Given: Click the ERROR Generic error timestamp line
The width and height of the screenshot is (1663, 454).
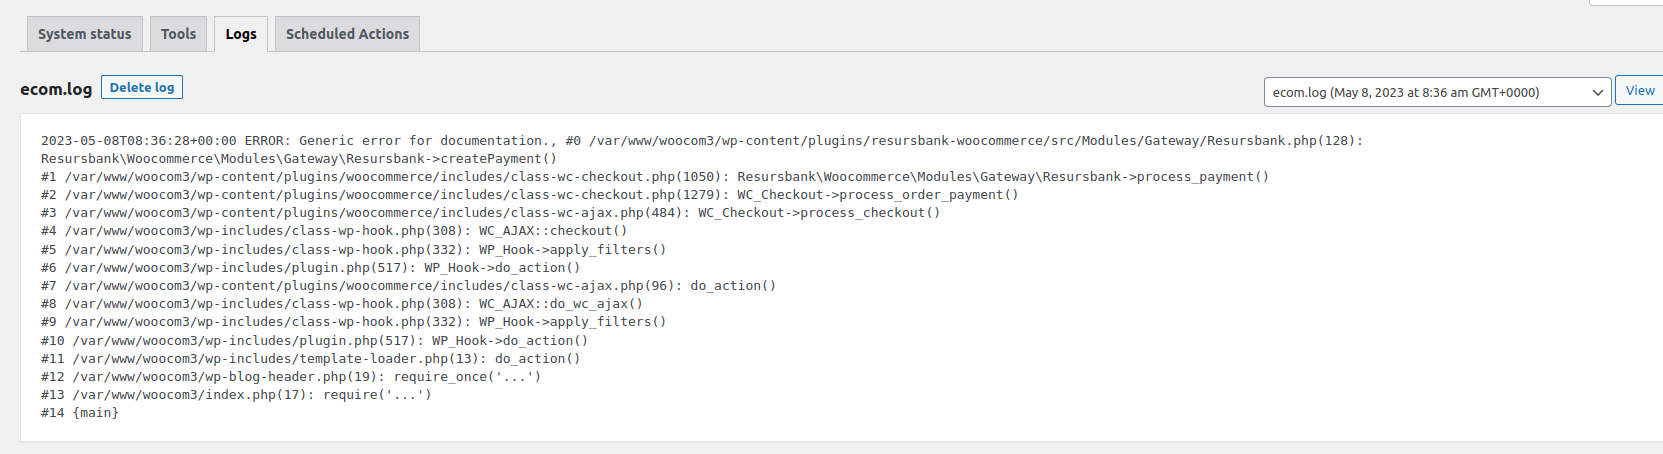Looking at the screenshot, I should [702, 141].
